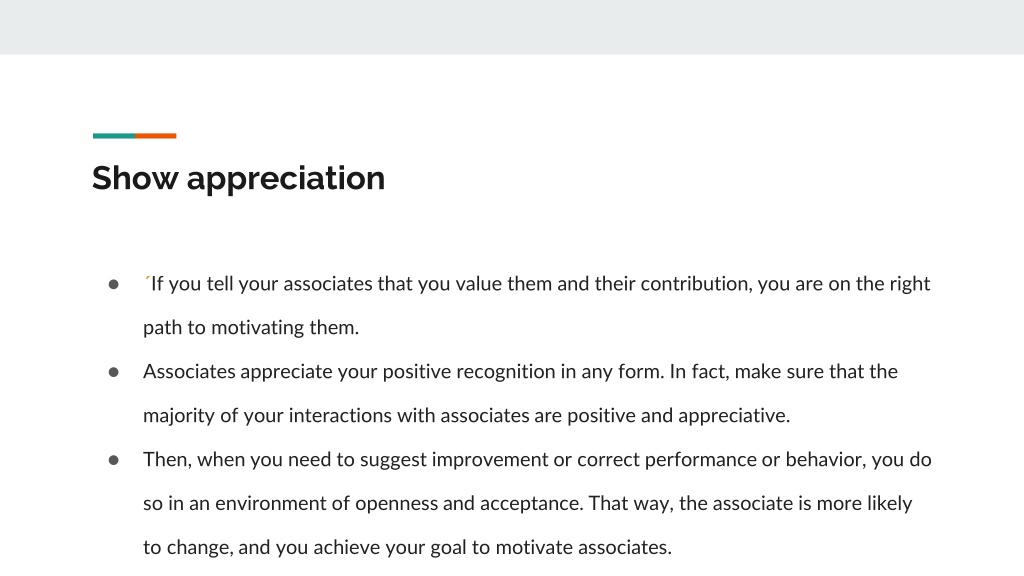
Task: Click the "Show appreciation" slide title
Action: [238, 178]
